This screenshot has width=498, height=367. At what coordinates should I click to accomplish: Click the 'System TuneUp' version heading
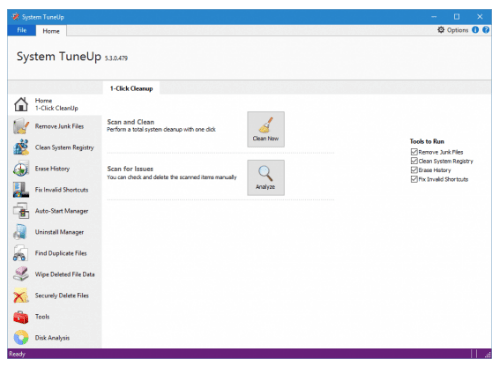pos(72,56)
